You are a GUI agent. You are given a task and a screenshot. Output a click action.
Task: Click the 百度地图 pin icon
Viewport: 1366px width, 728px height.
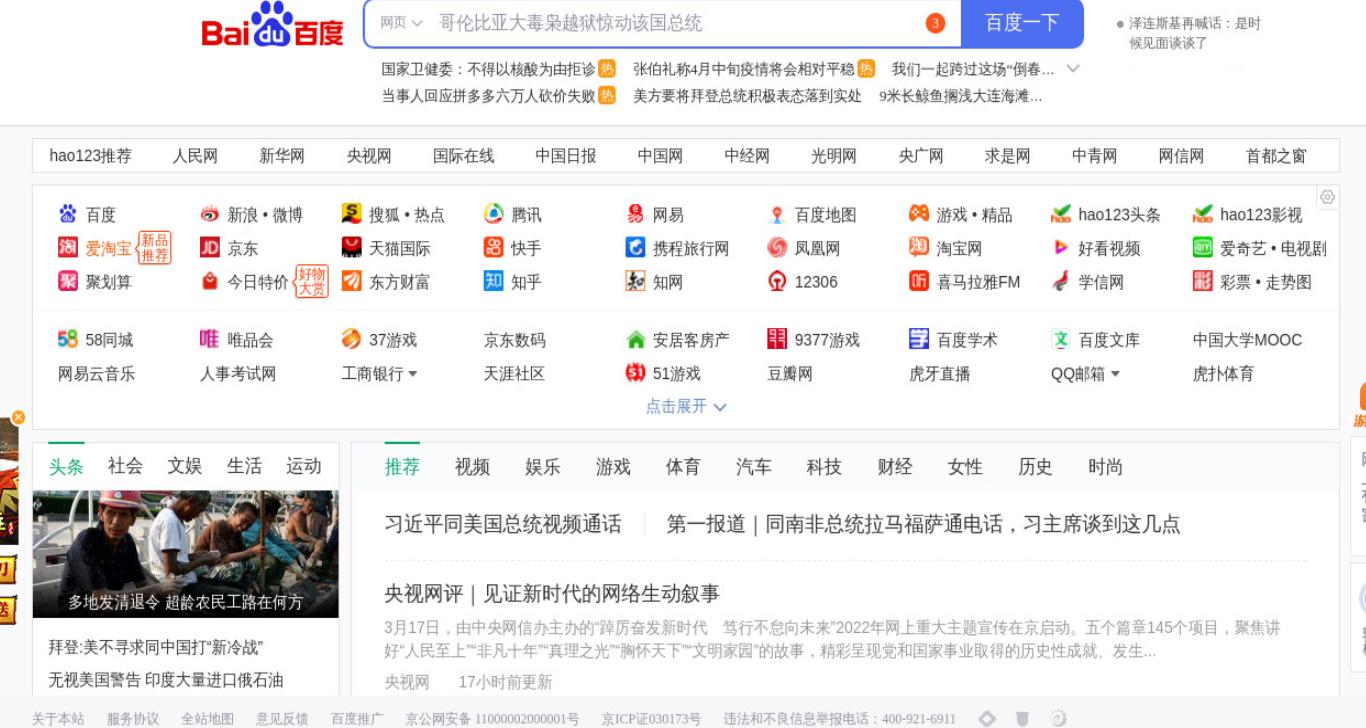[777, 215]
